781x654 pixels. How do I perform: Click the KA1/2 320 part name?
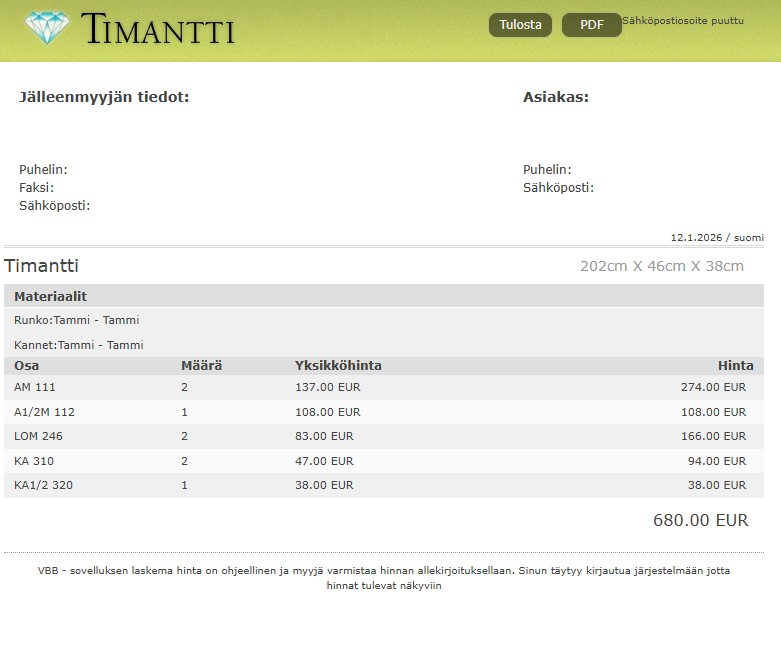[44, 485]
